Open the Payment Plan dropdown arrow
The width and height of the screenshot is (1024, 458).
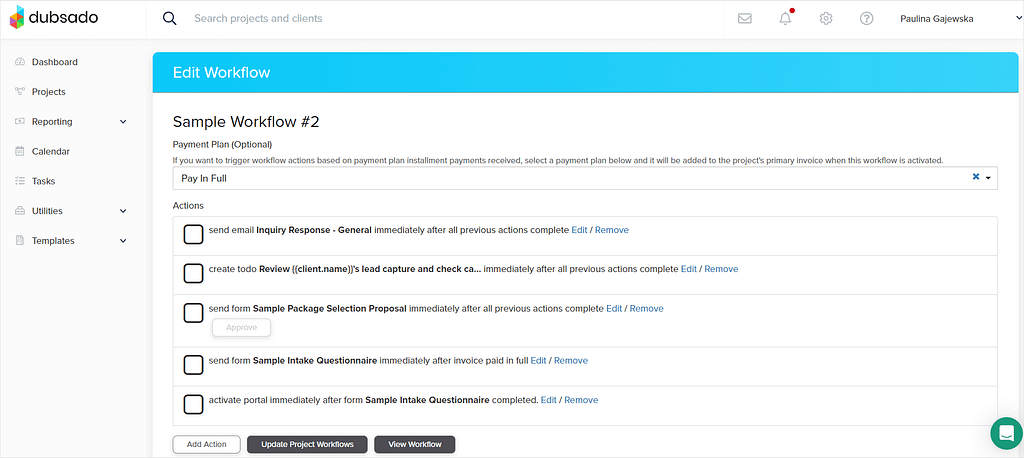tap(988, 178)
